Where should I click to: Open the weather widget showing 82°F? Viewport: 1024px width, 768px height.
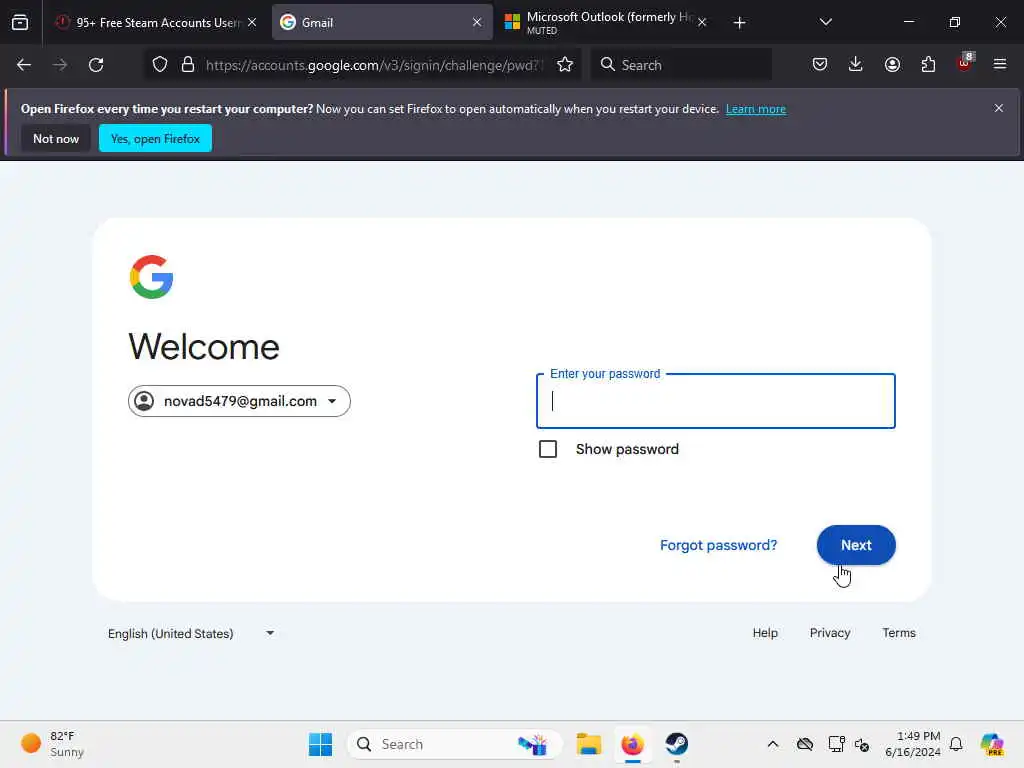point(52,744)
